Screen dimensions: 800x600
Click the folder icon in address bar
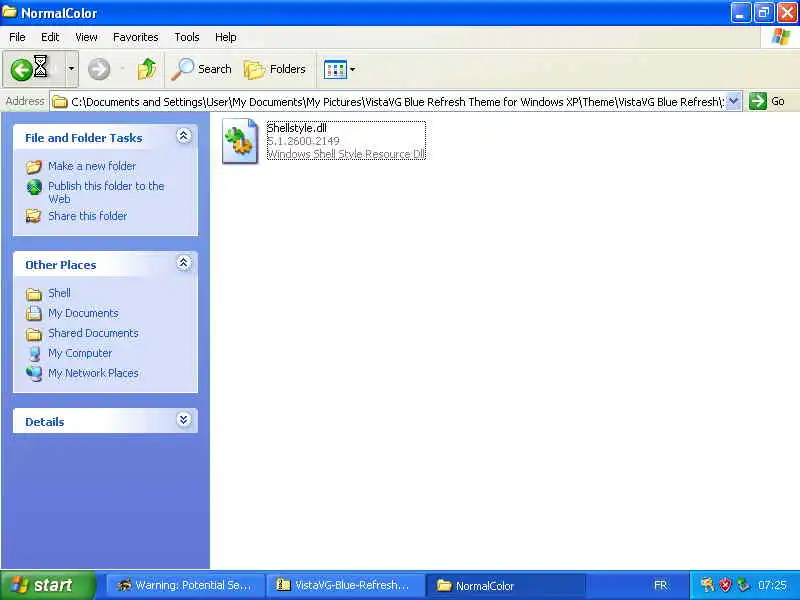click(x=60, y=102)
